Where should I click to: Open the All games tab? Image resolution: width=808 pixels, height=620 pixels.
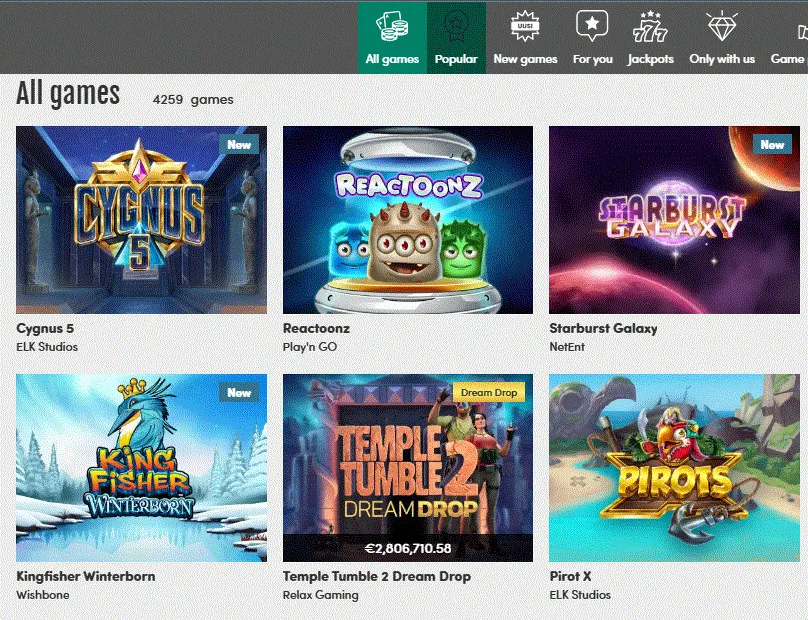pyautogui.click(x=392, y=38)
